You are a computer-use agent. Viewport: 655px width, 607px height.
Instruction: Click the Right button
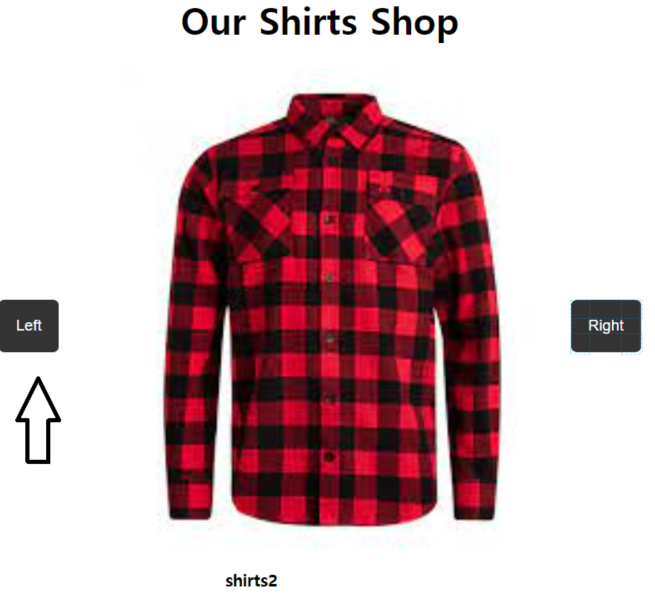(x=606, y=326)
